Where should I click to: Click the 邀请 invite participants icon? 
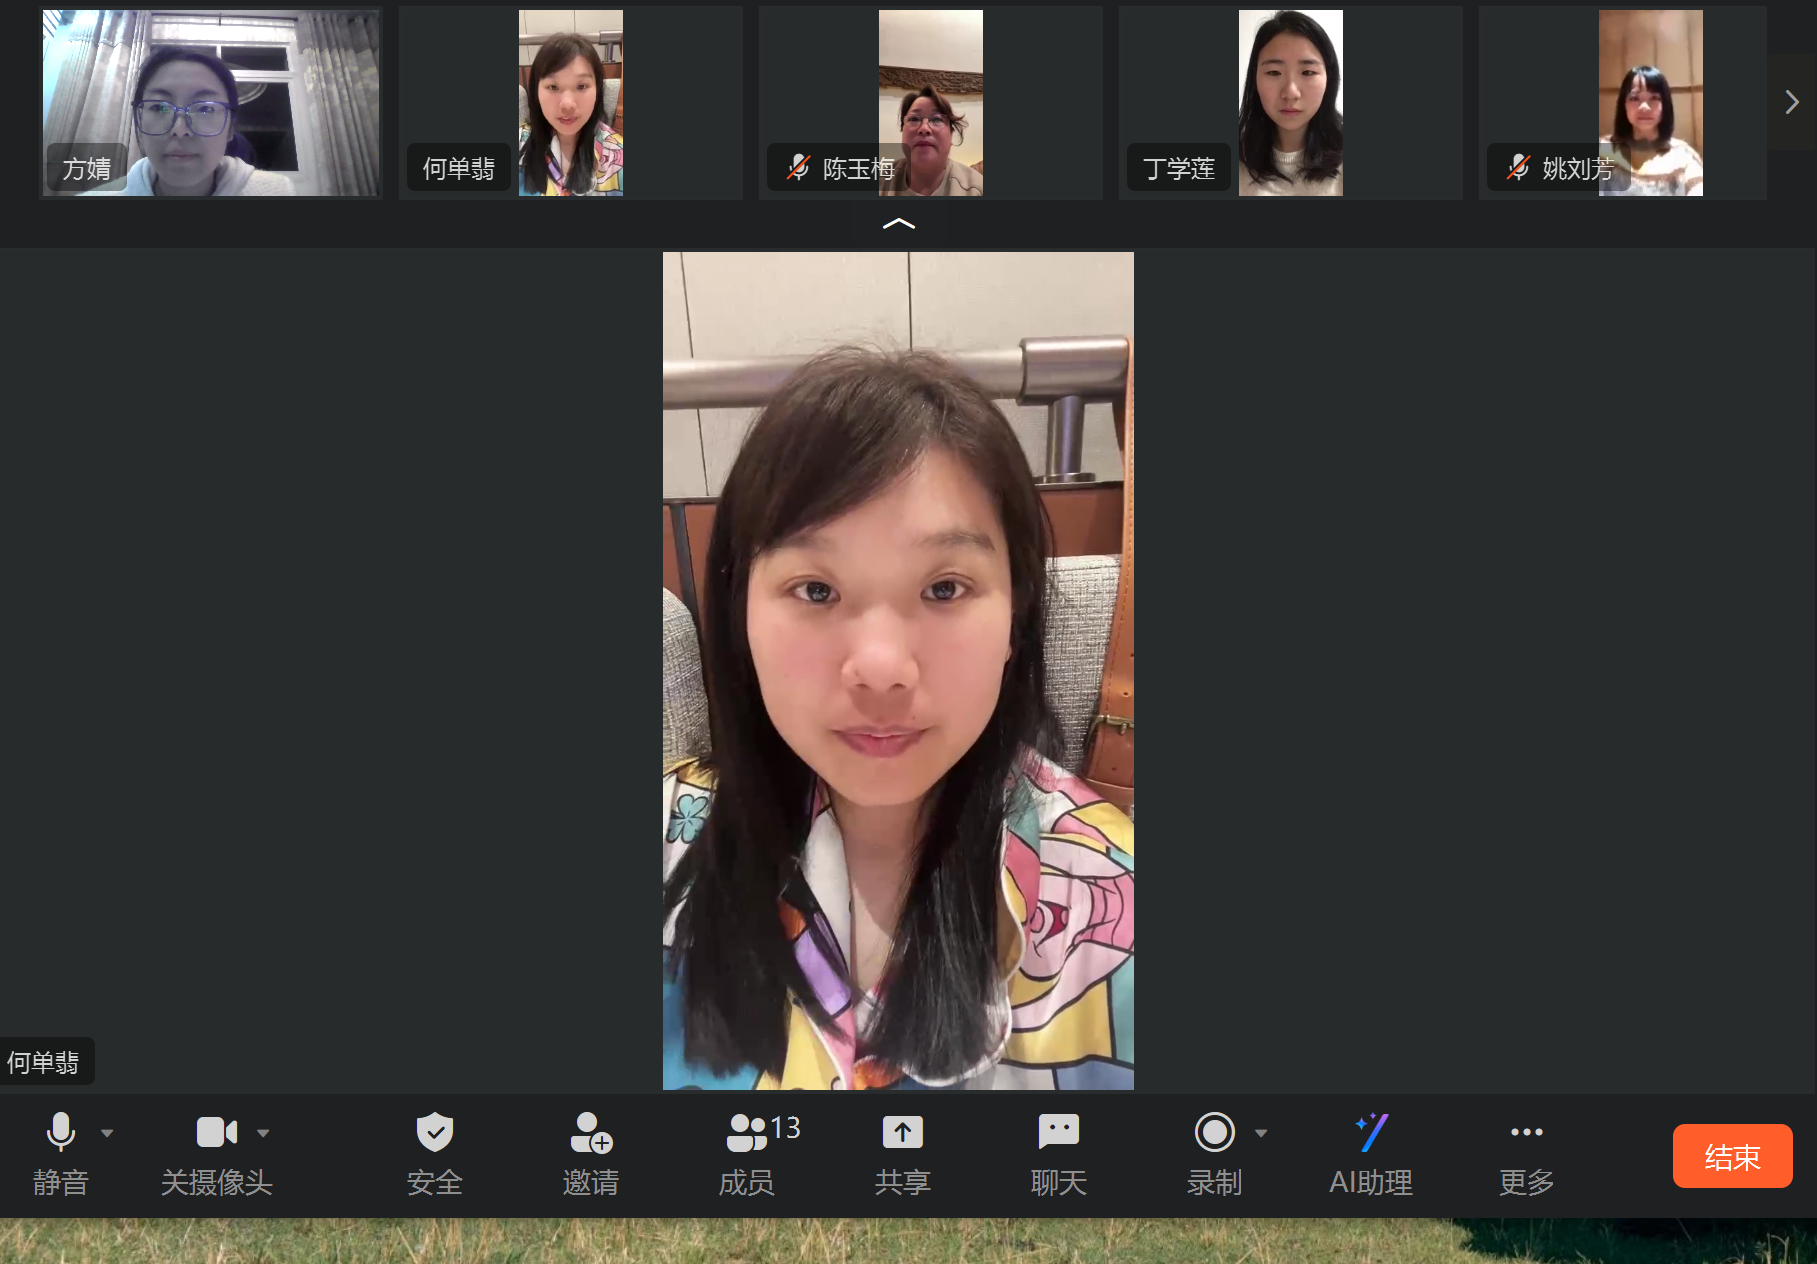(591, 1132)
